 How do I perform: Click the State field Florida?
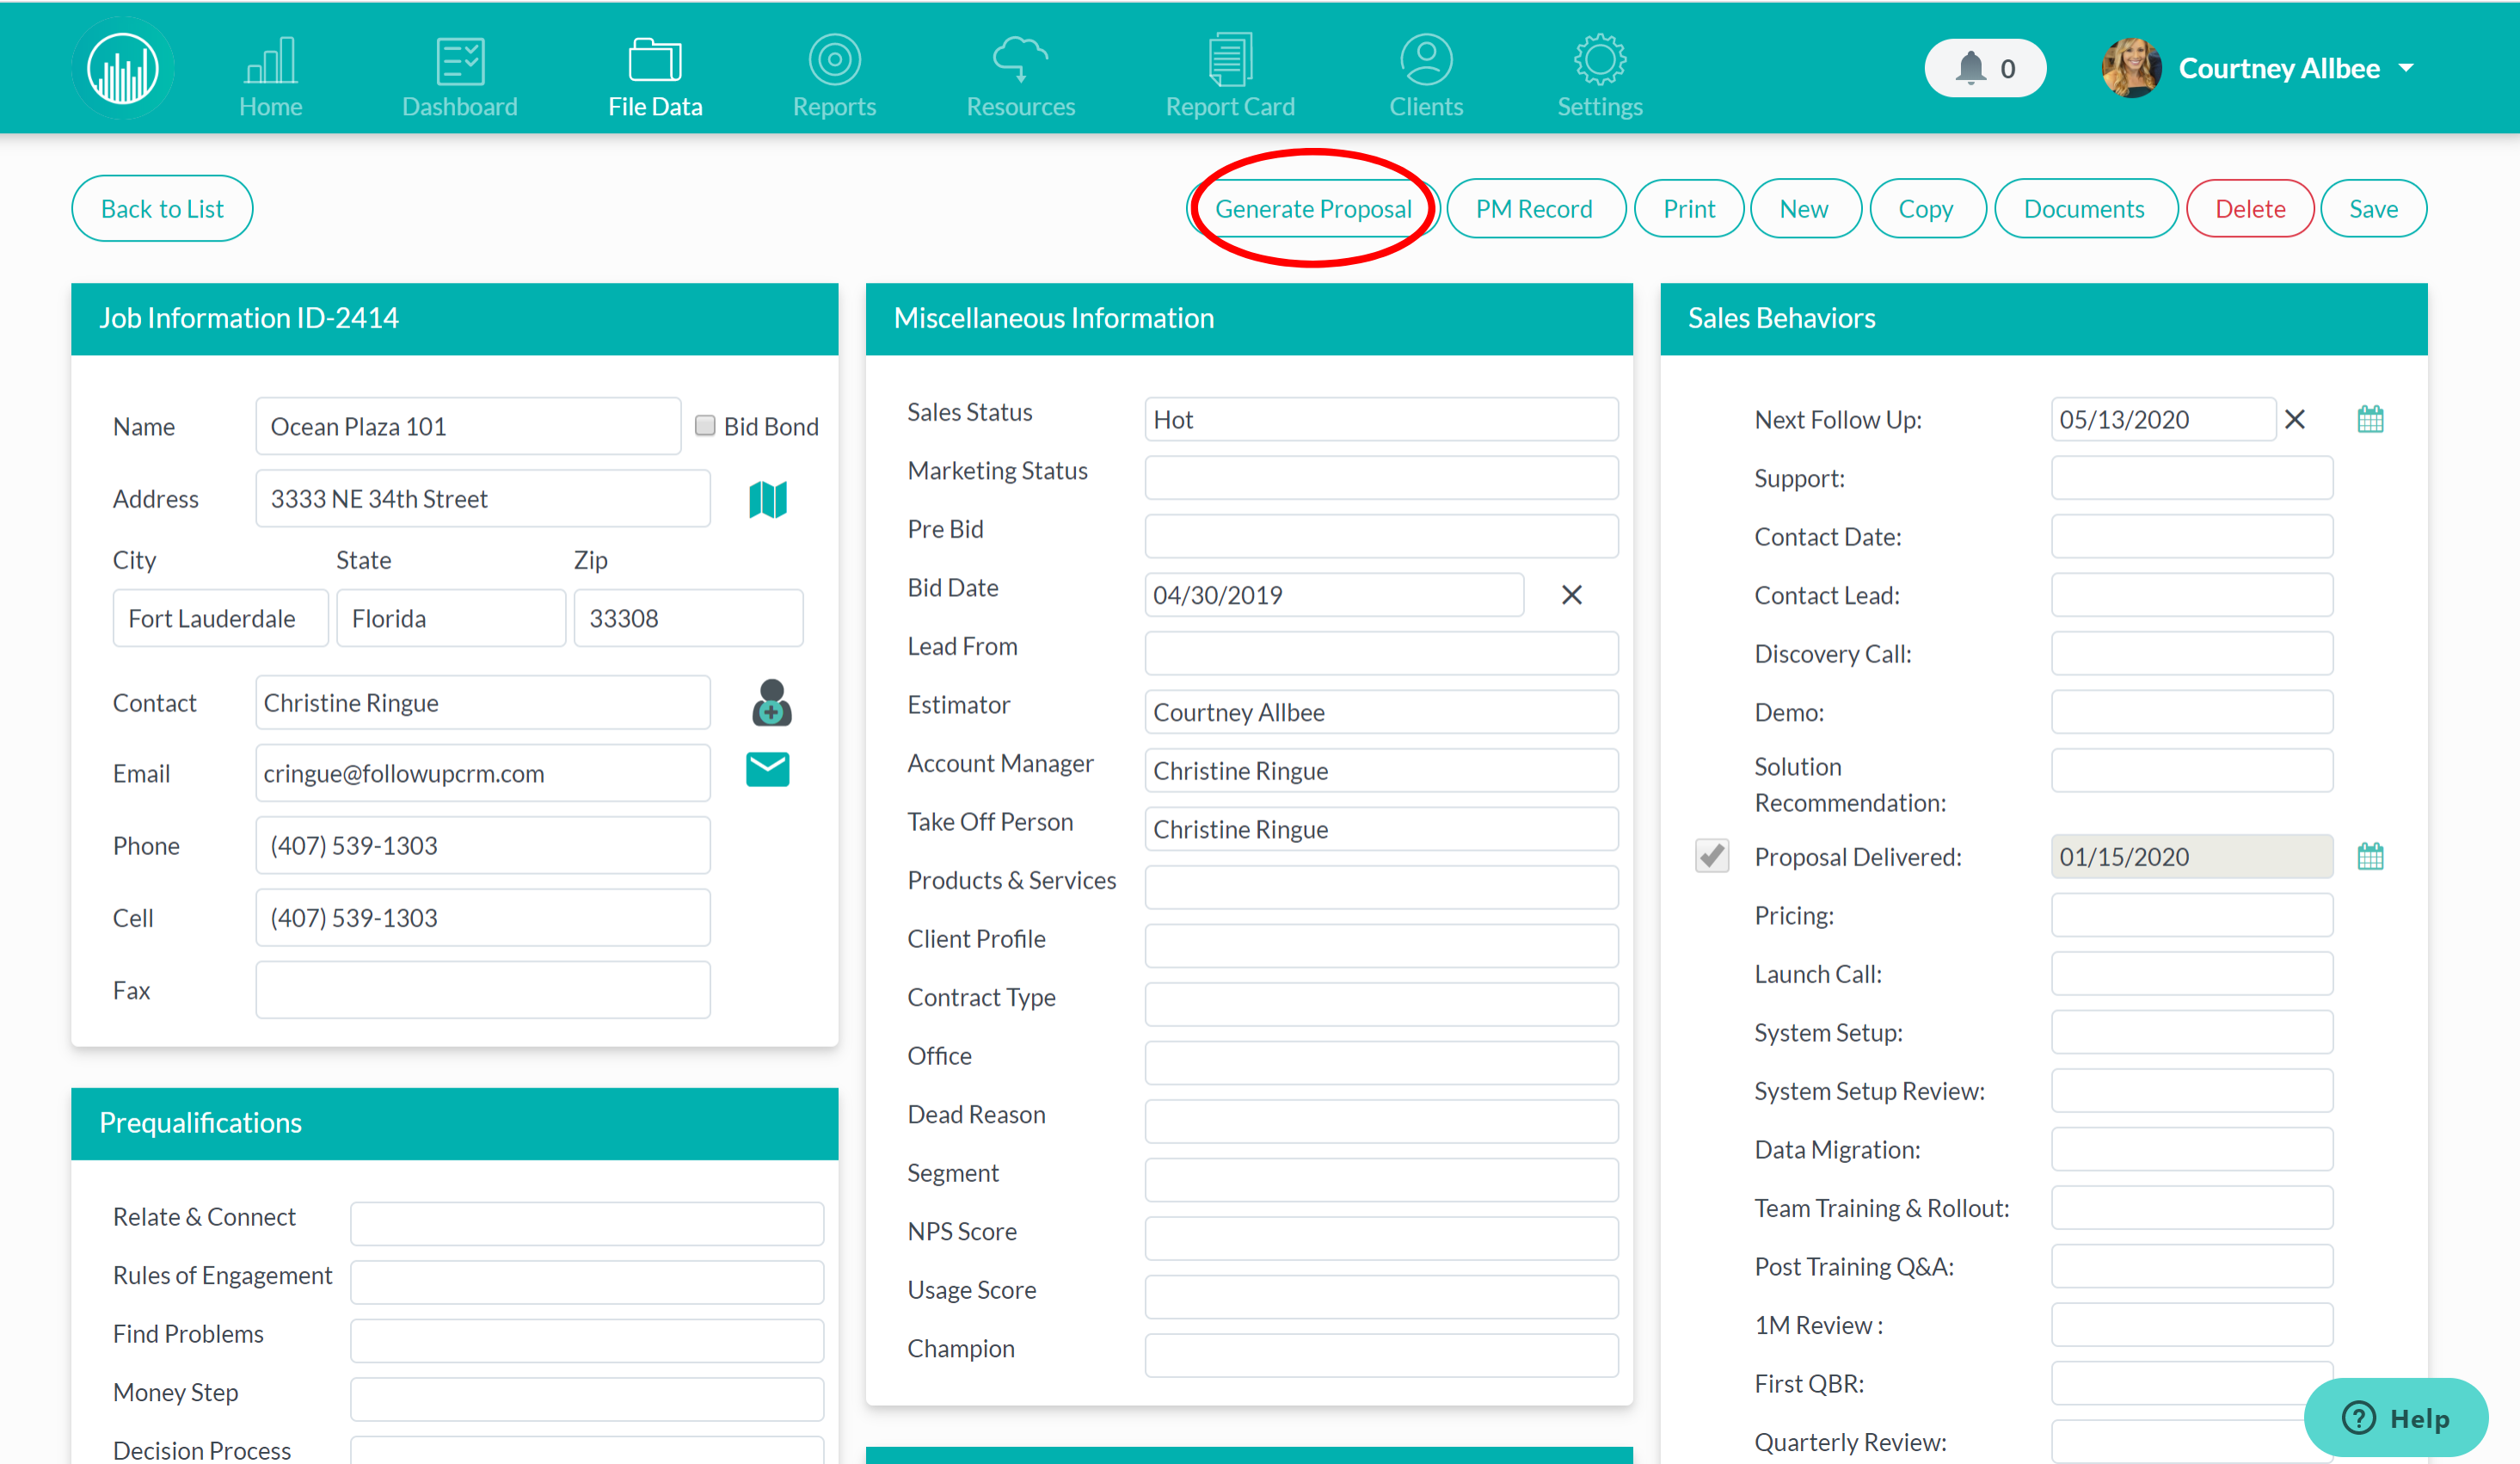click(451, 618)
